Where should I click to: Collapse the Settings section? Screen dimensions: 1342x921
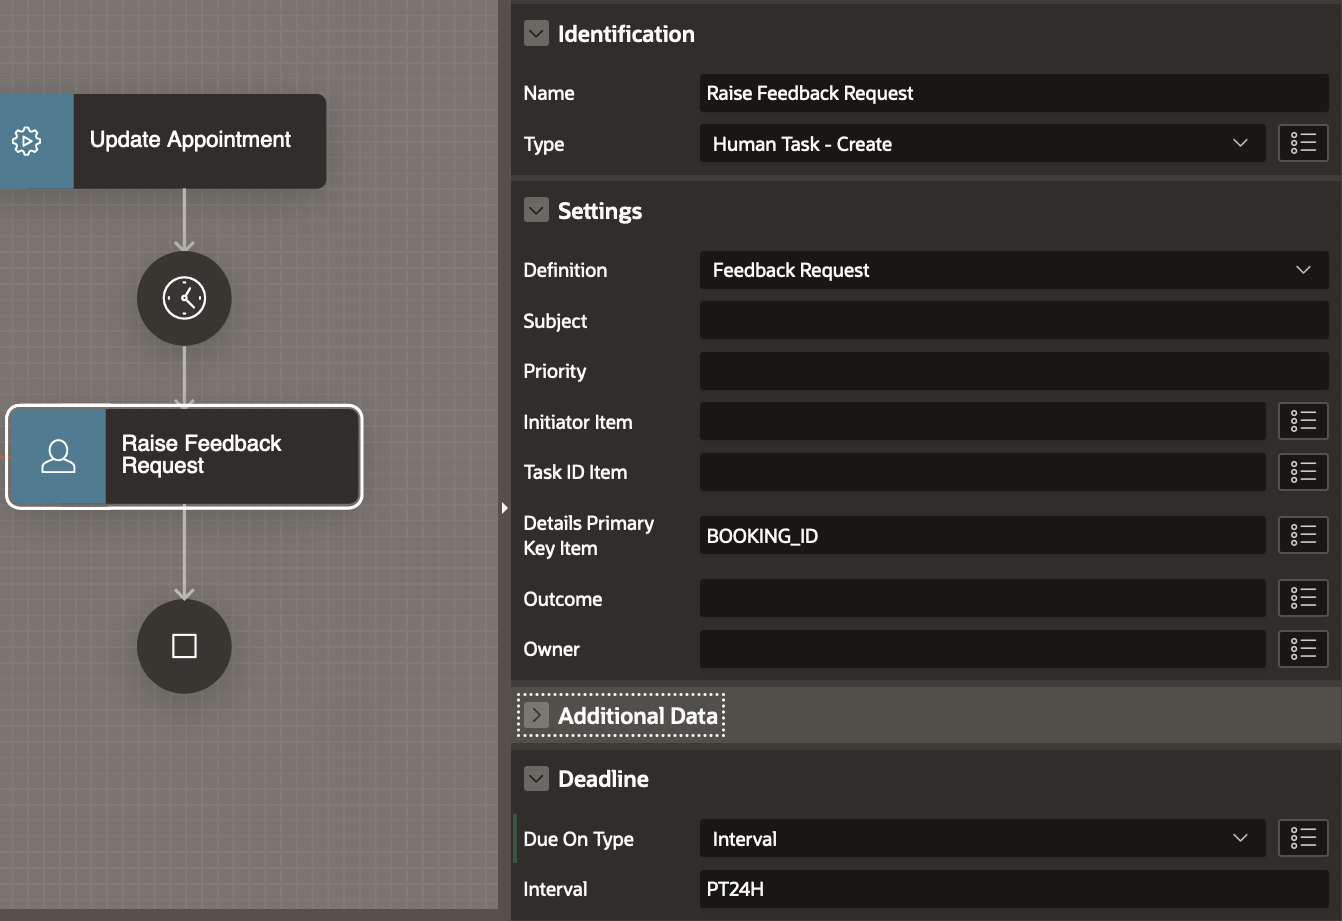537,211
